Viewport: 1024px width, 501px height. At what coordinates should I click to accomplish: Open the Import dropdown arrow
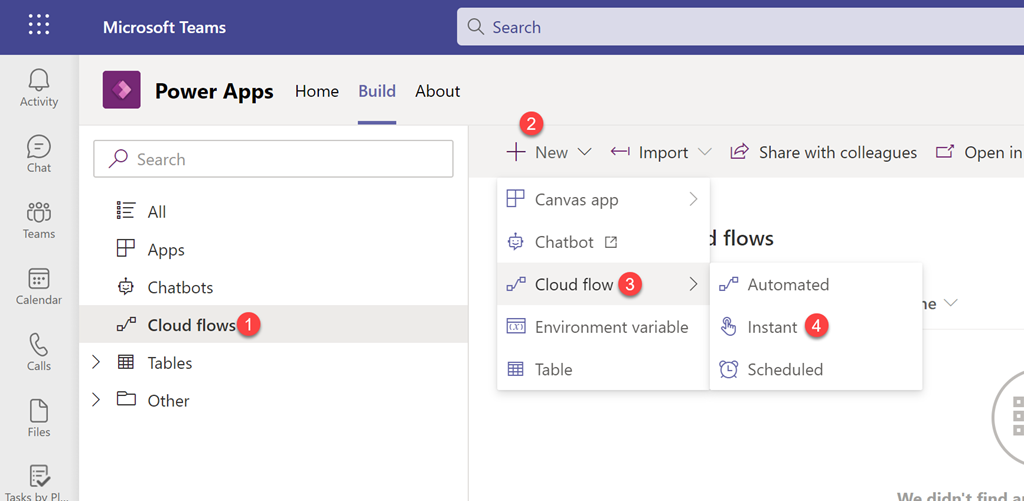point(705,152)
